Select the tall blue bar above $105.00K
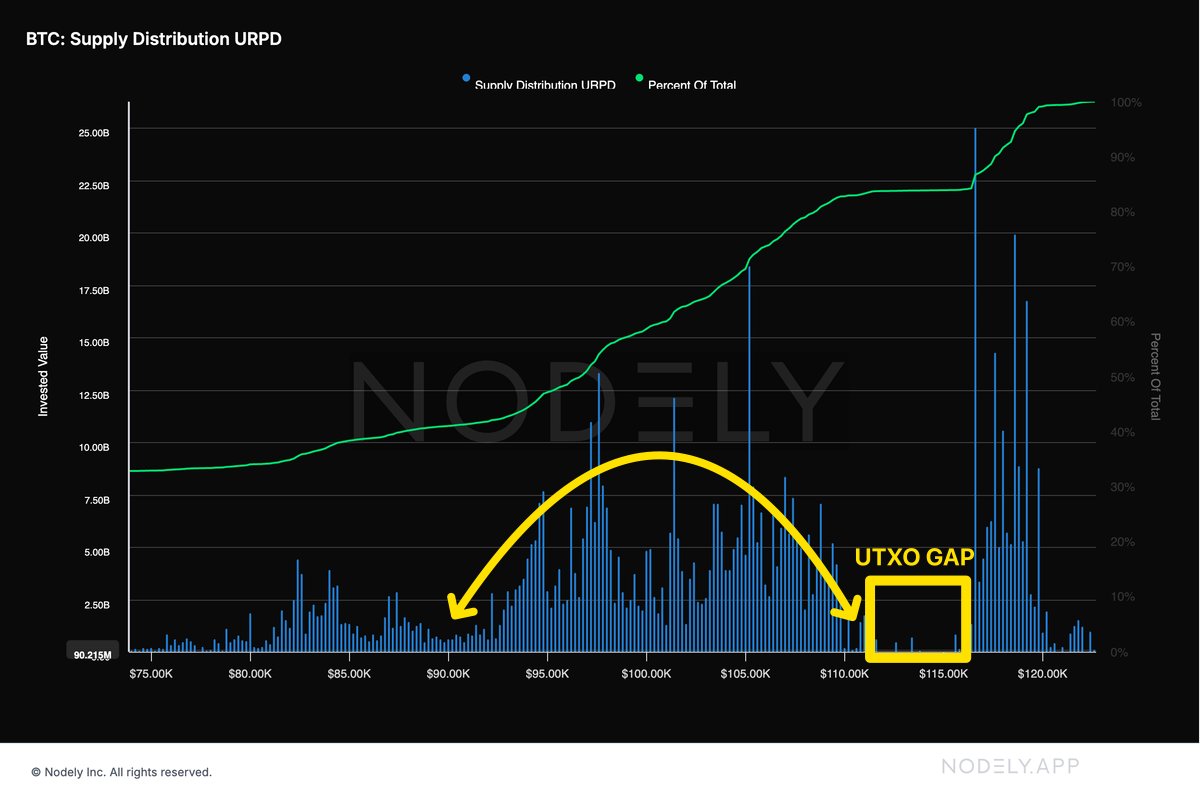This screenshot has width=1200, height=789. pos(749,400)
